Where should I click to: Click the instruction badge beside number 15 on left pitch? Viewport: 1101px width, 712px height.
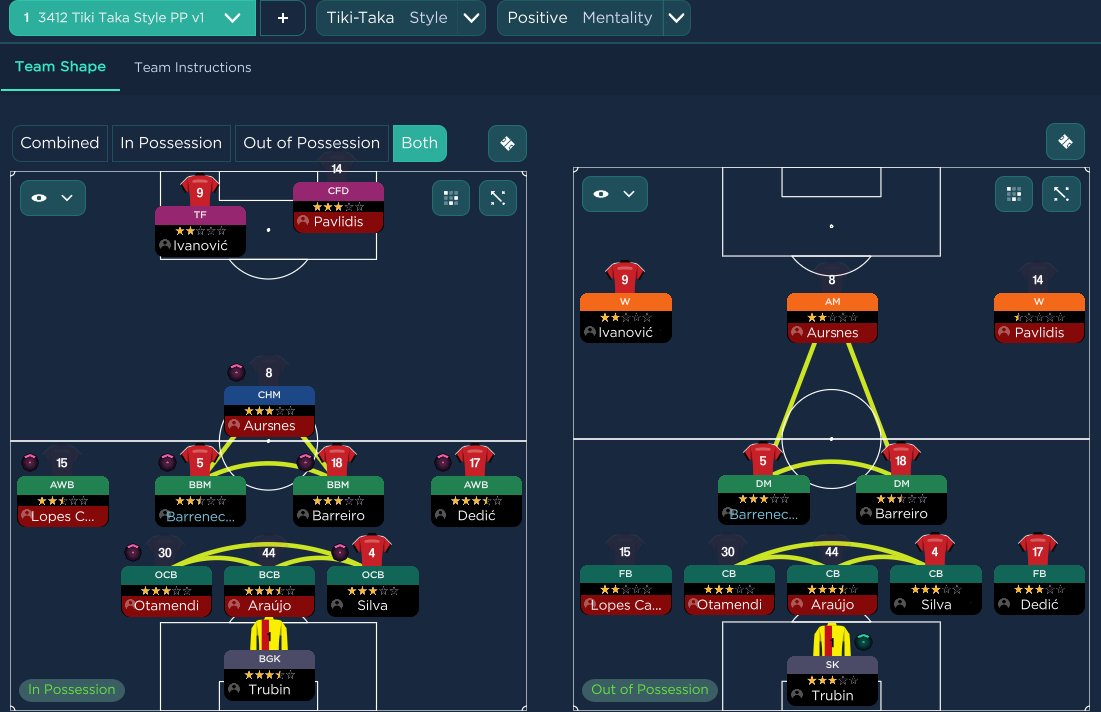(x=30, y=462)
